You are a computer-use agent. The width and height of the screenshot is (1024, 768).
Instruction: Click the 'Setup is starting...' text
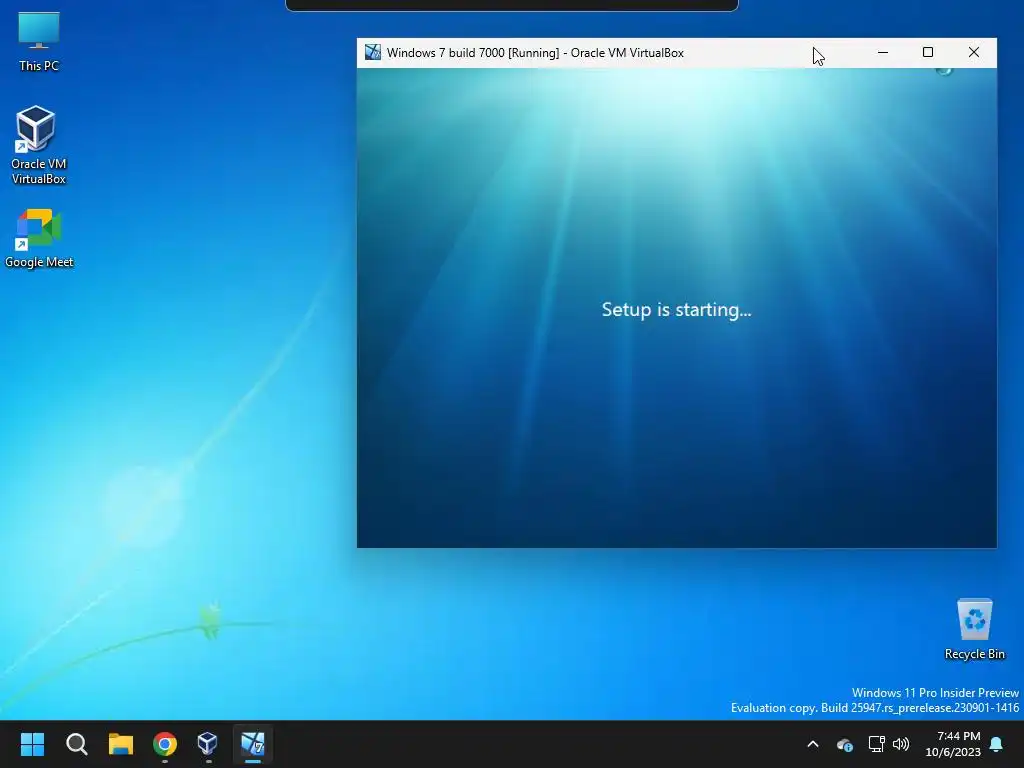(x=677, y=309)
